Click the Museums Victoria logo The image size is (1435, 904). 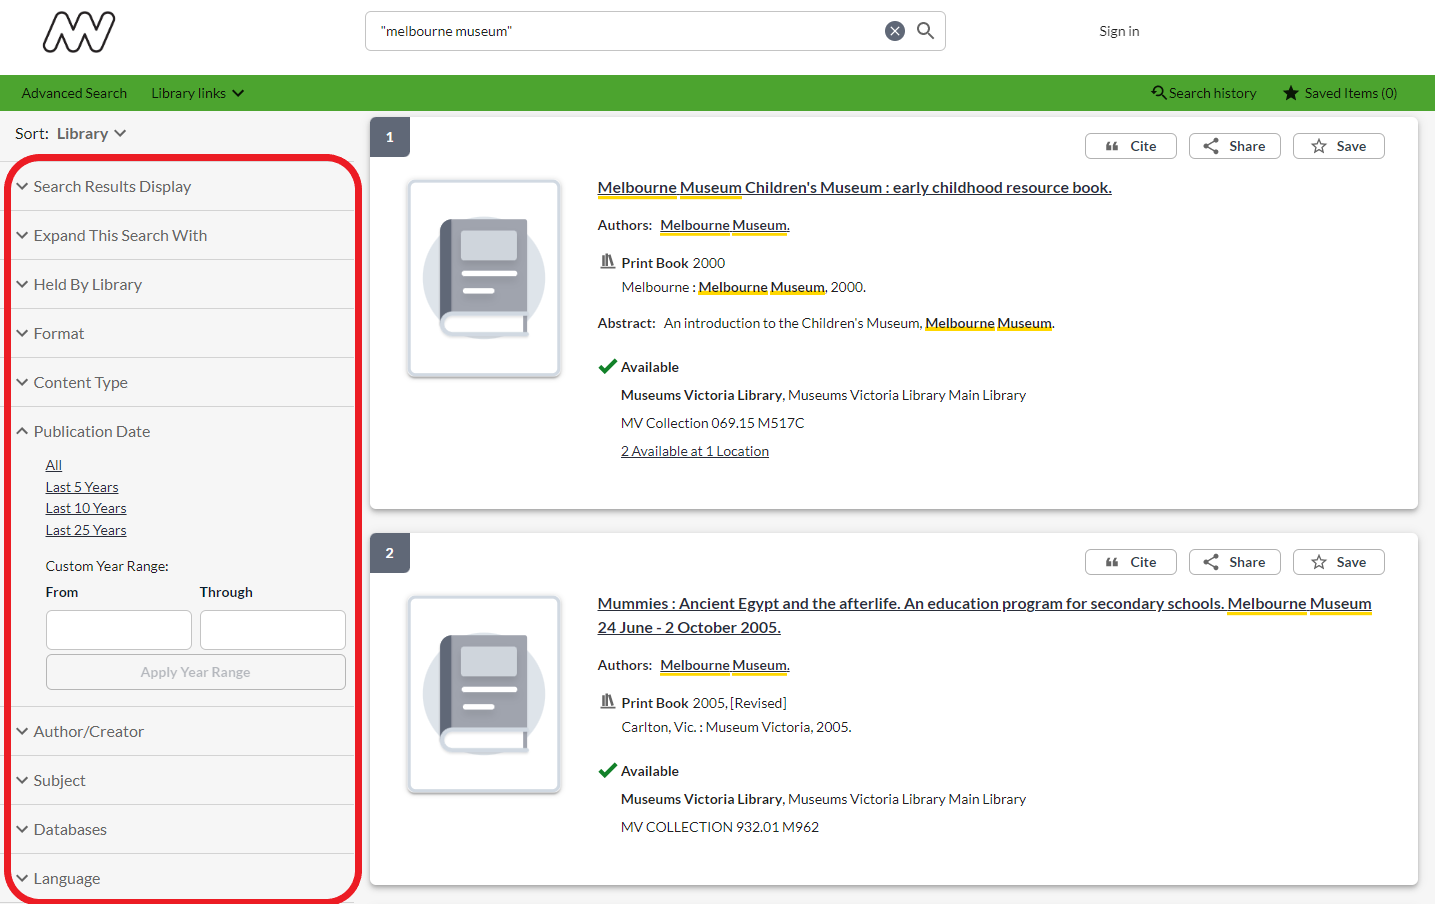point(79,32)
